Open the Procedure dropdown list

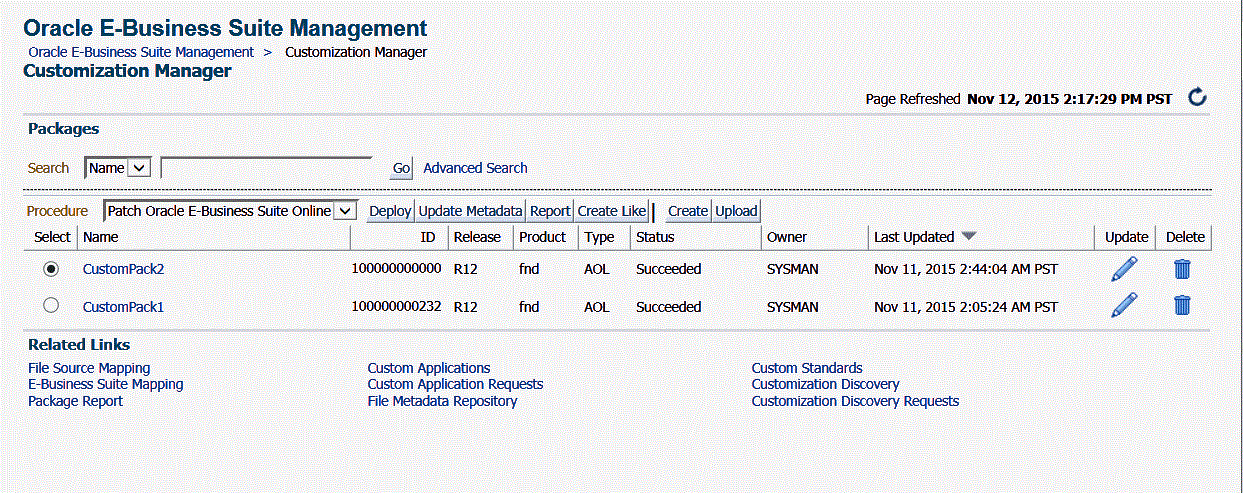[230, 211]
